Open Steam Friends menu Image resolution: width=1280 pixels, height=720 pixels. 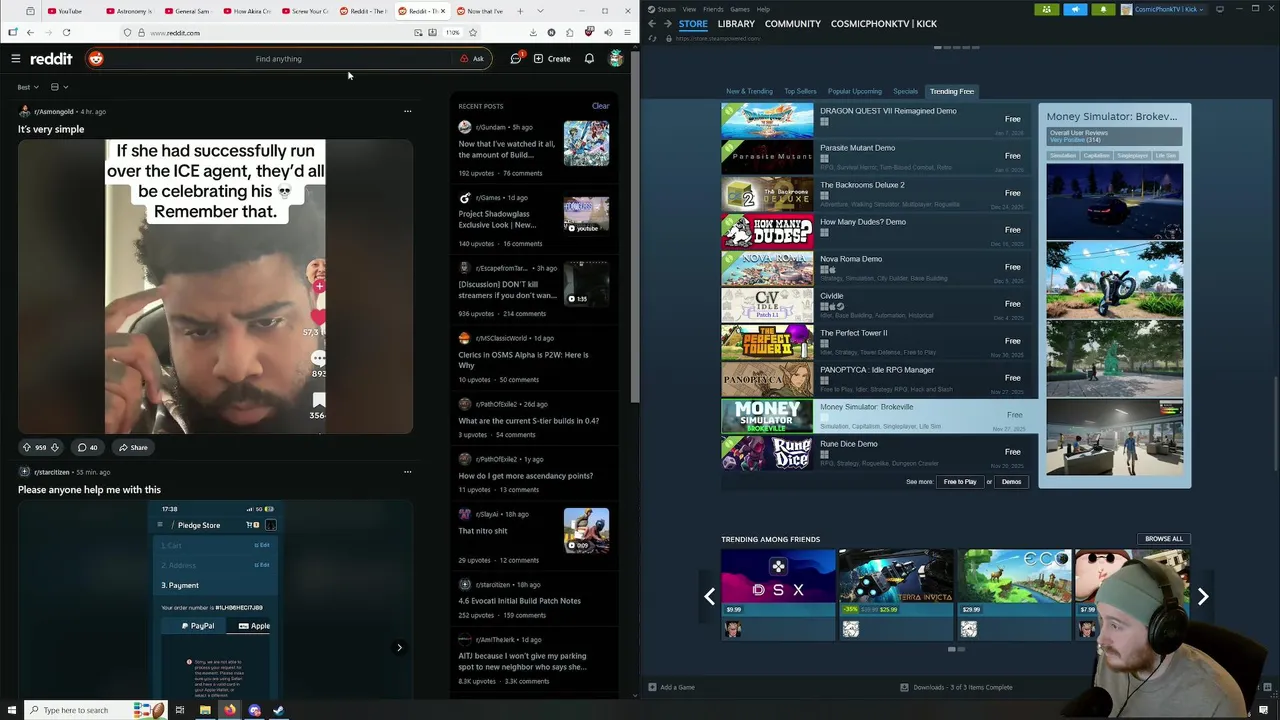point(713,9)
